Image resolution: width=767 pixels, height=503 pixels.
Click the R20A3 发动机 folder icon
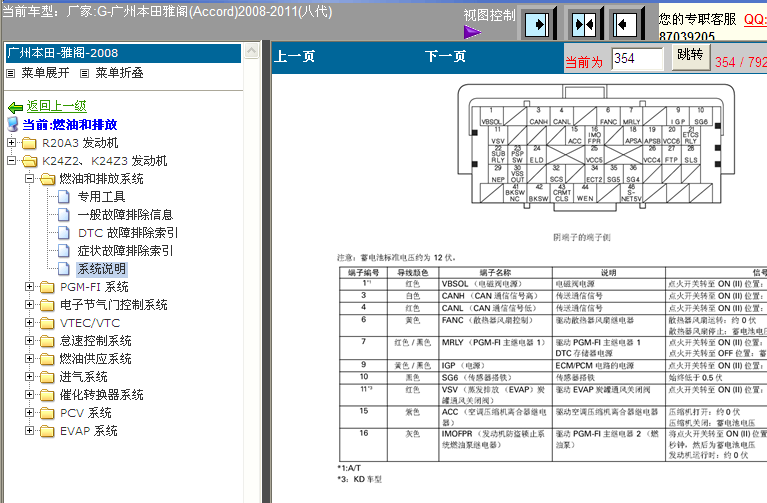click(29, 143)
